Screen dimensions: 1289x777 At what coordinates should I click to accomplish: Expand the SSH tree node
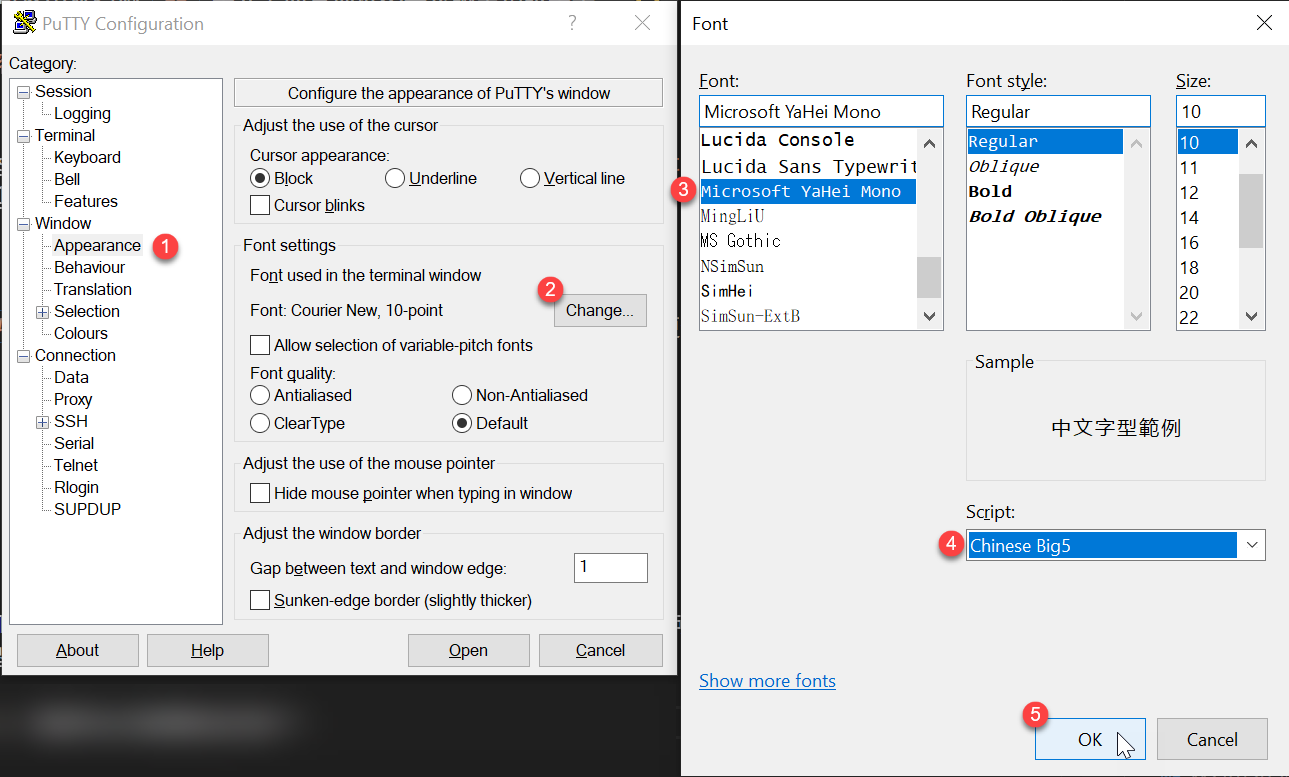pyautogui.click(x=43, y=422)
